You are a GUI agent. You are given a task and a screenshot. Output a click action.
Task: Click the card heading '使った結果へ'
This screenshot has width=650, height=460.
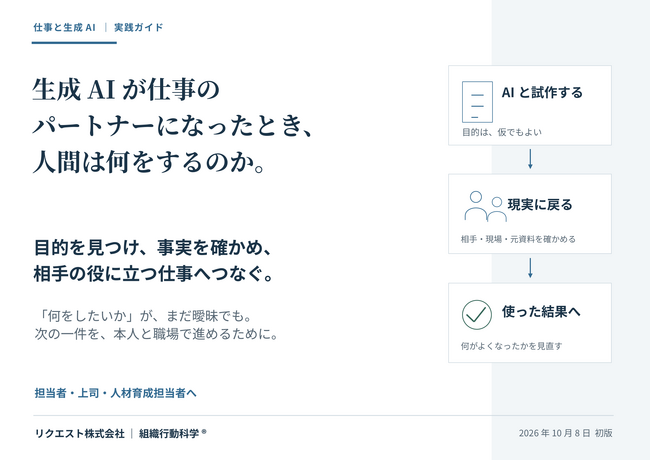541,311
